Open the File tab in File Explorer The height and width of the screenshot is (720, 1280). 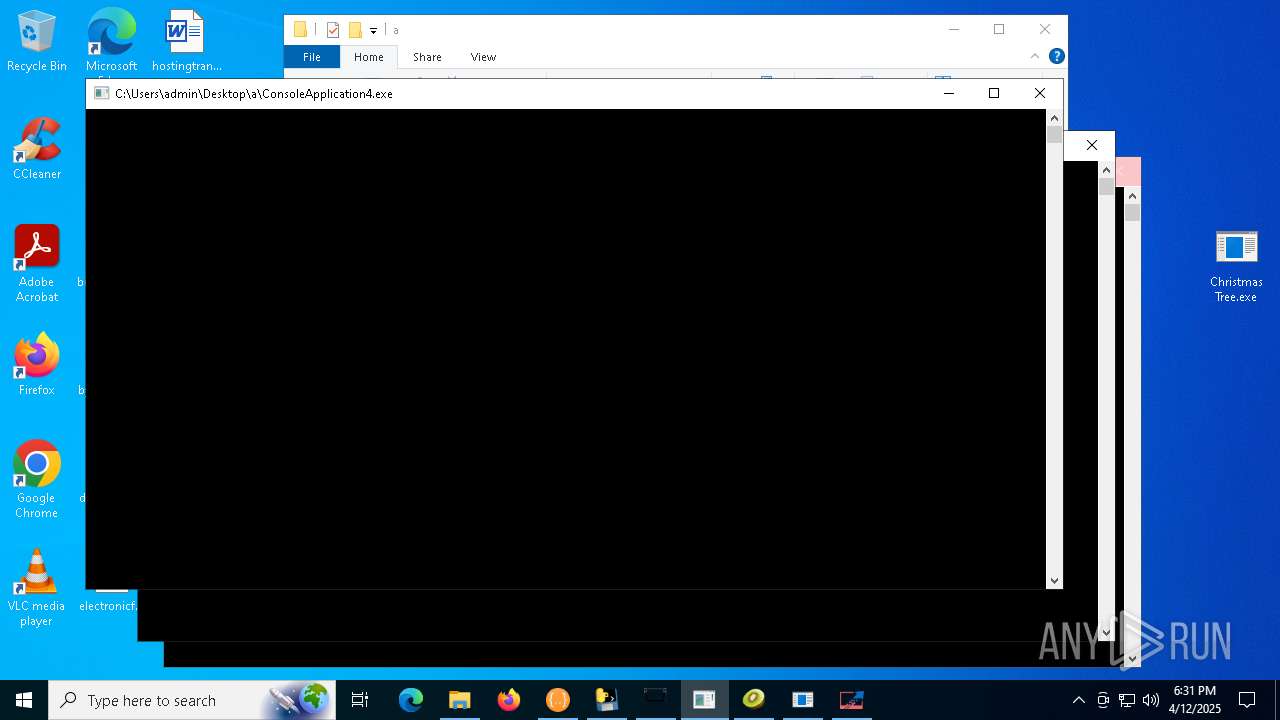[x=312, y=57]
